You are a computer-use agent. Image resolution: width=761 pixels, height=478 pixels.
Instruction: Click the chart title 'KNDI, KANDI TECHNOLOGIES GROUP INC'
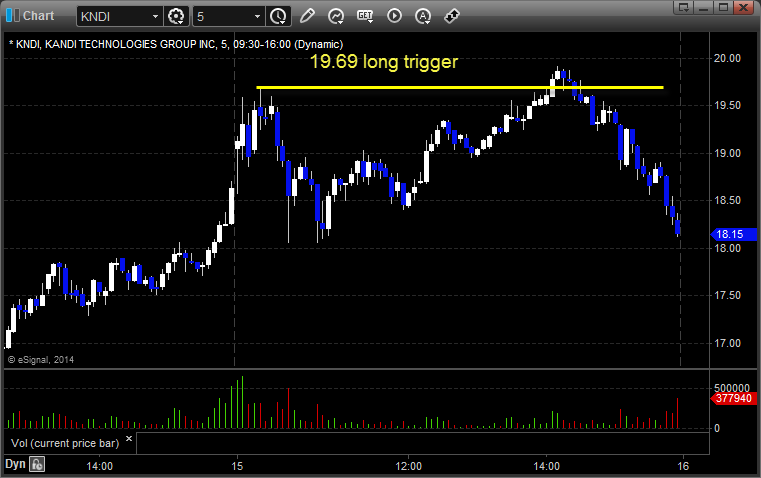click(116, 44)
